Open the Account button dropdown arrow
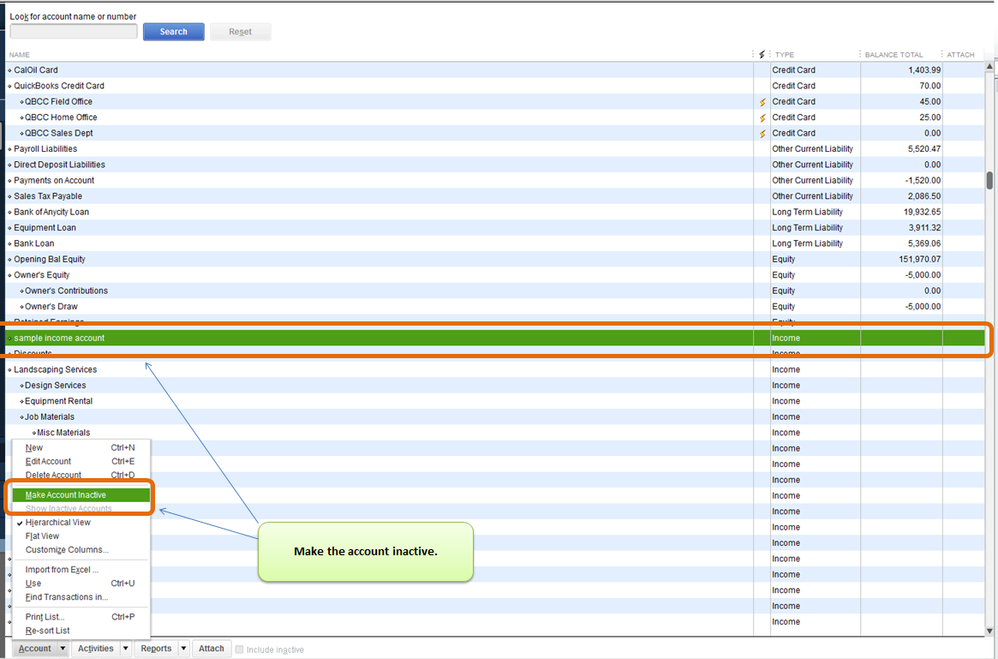 62,648
